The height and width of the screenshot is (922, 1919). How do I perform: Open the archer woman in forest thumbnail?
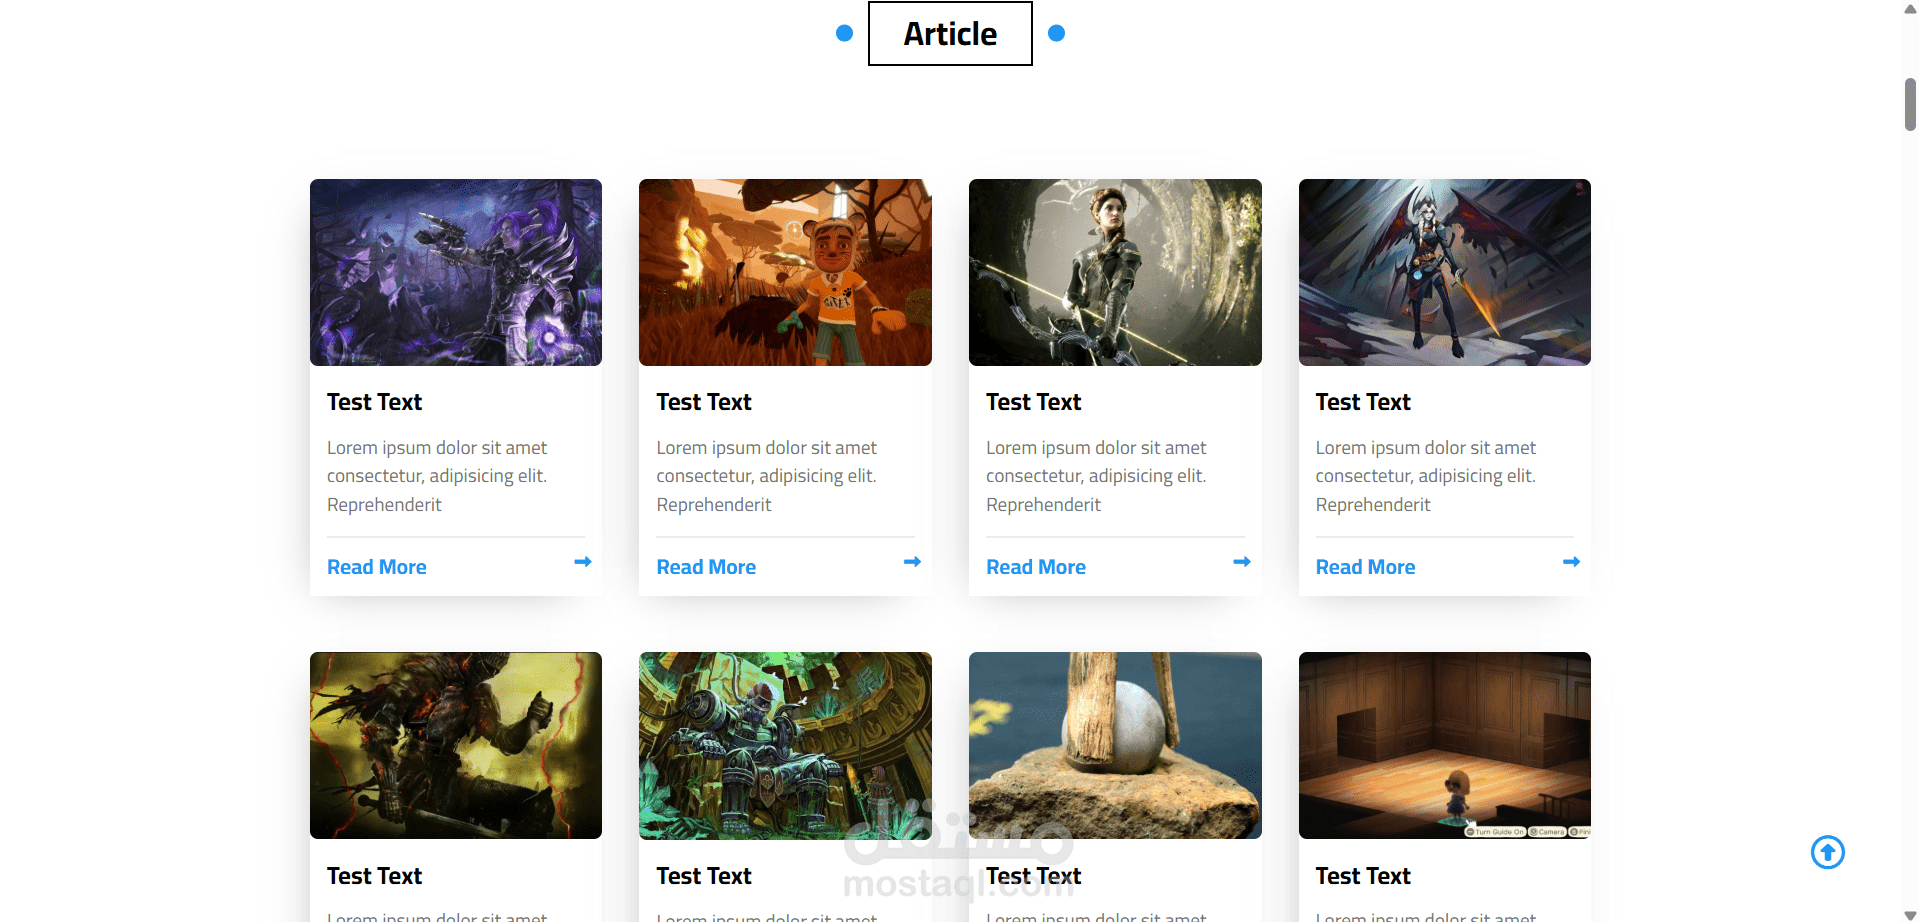coord(1115,272)
